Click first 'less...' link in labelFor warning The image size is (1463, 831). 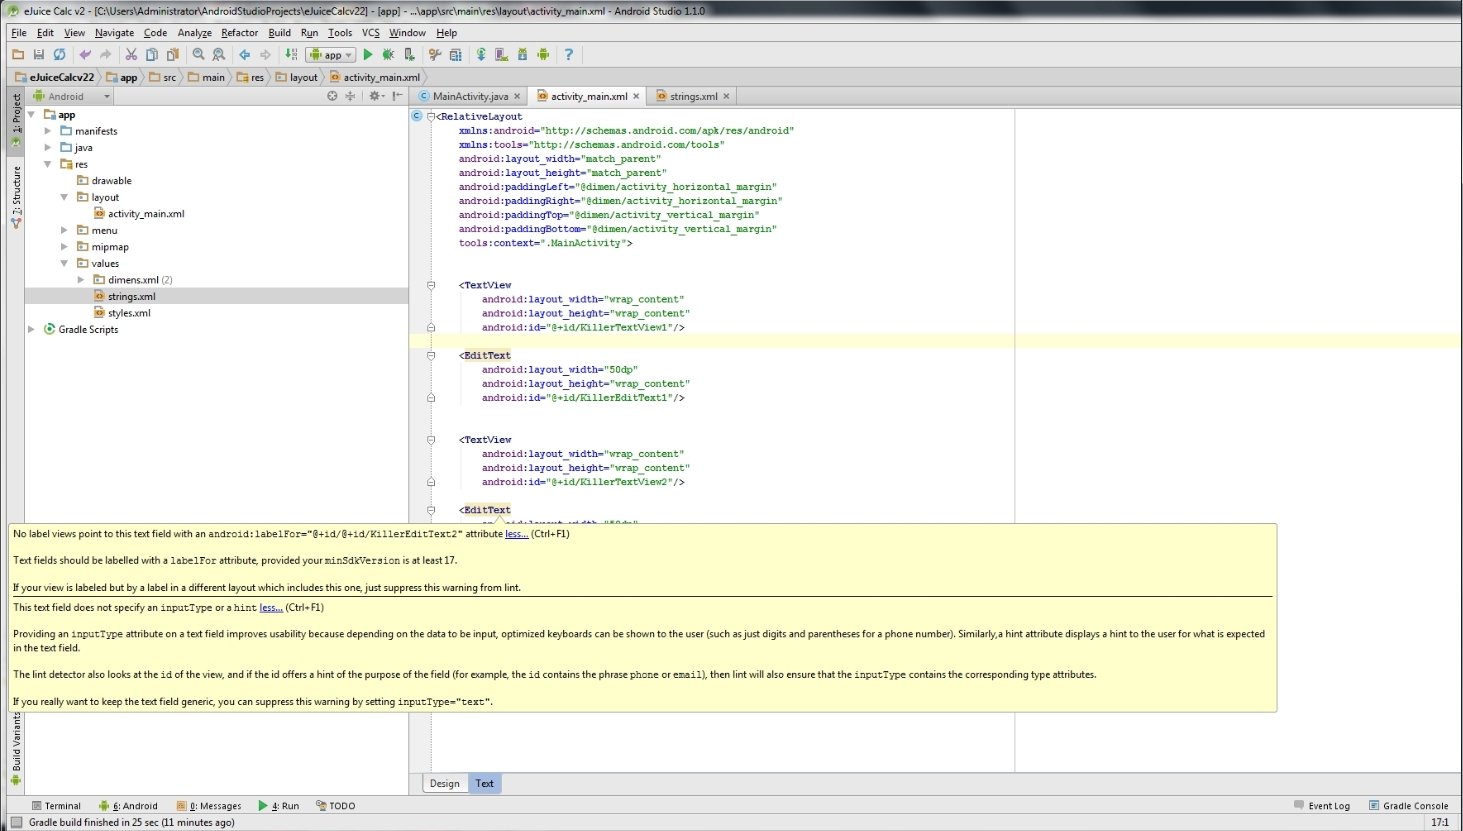tap(516, 534)
